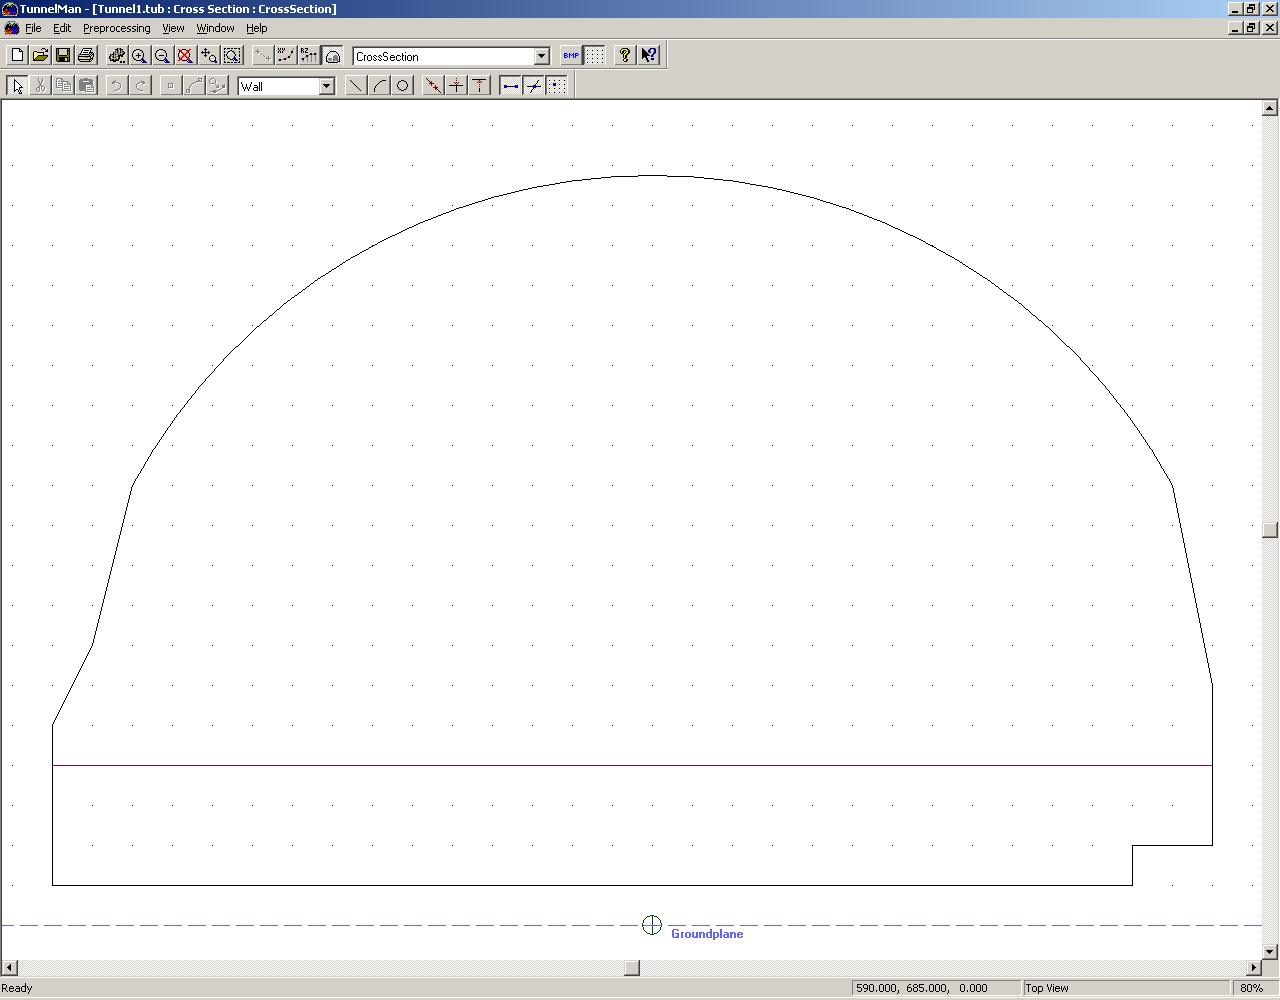Viewport: 1280px width, 1000px height.
Task: Select the Arc drawing tool
Action: [x=379, y=86]
